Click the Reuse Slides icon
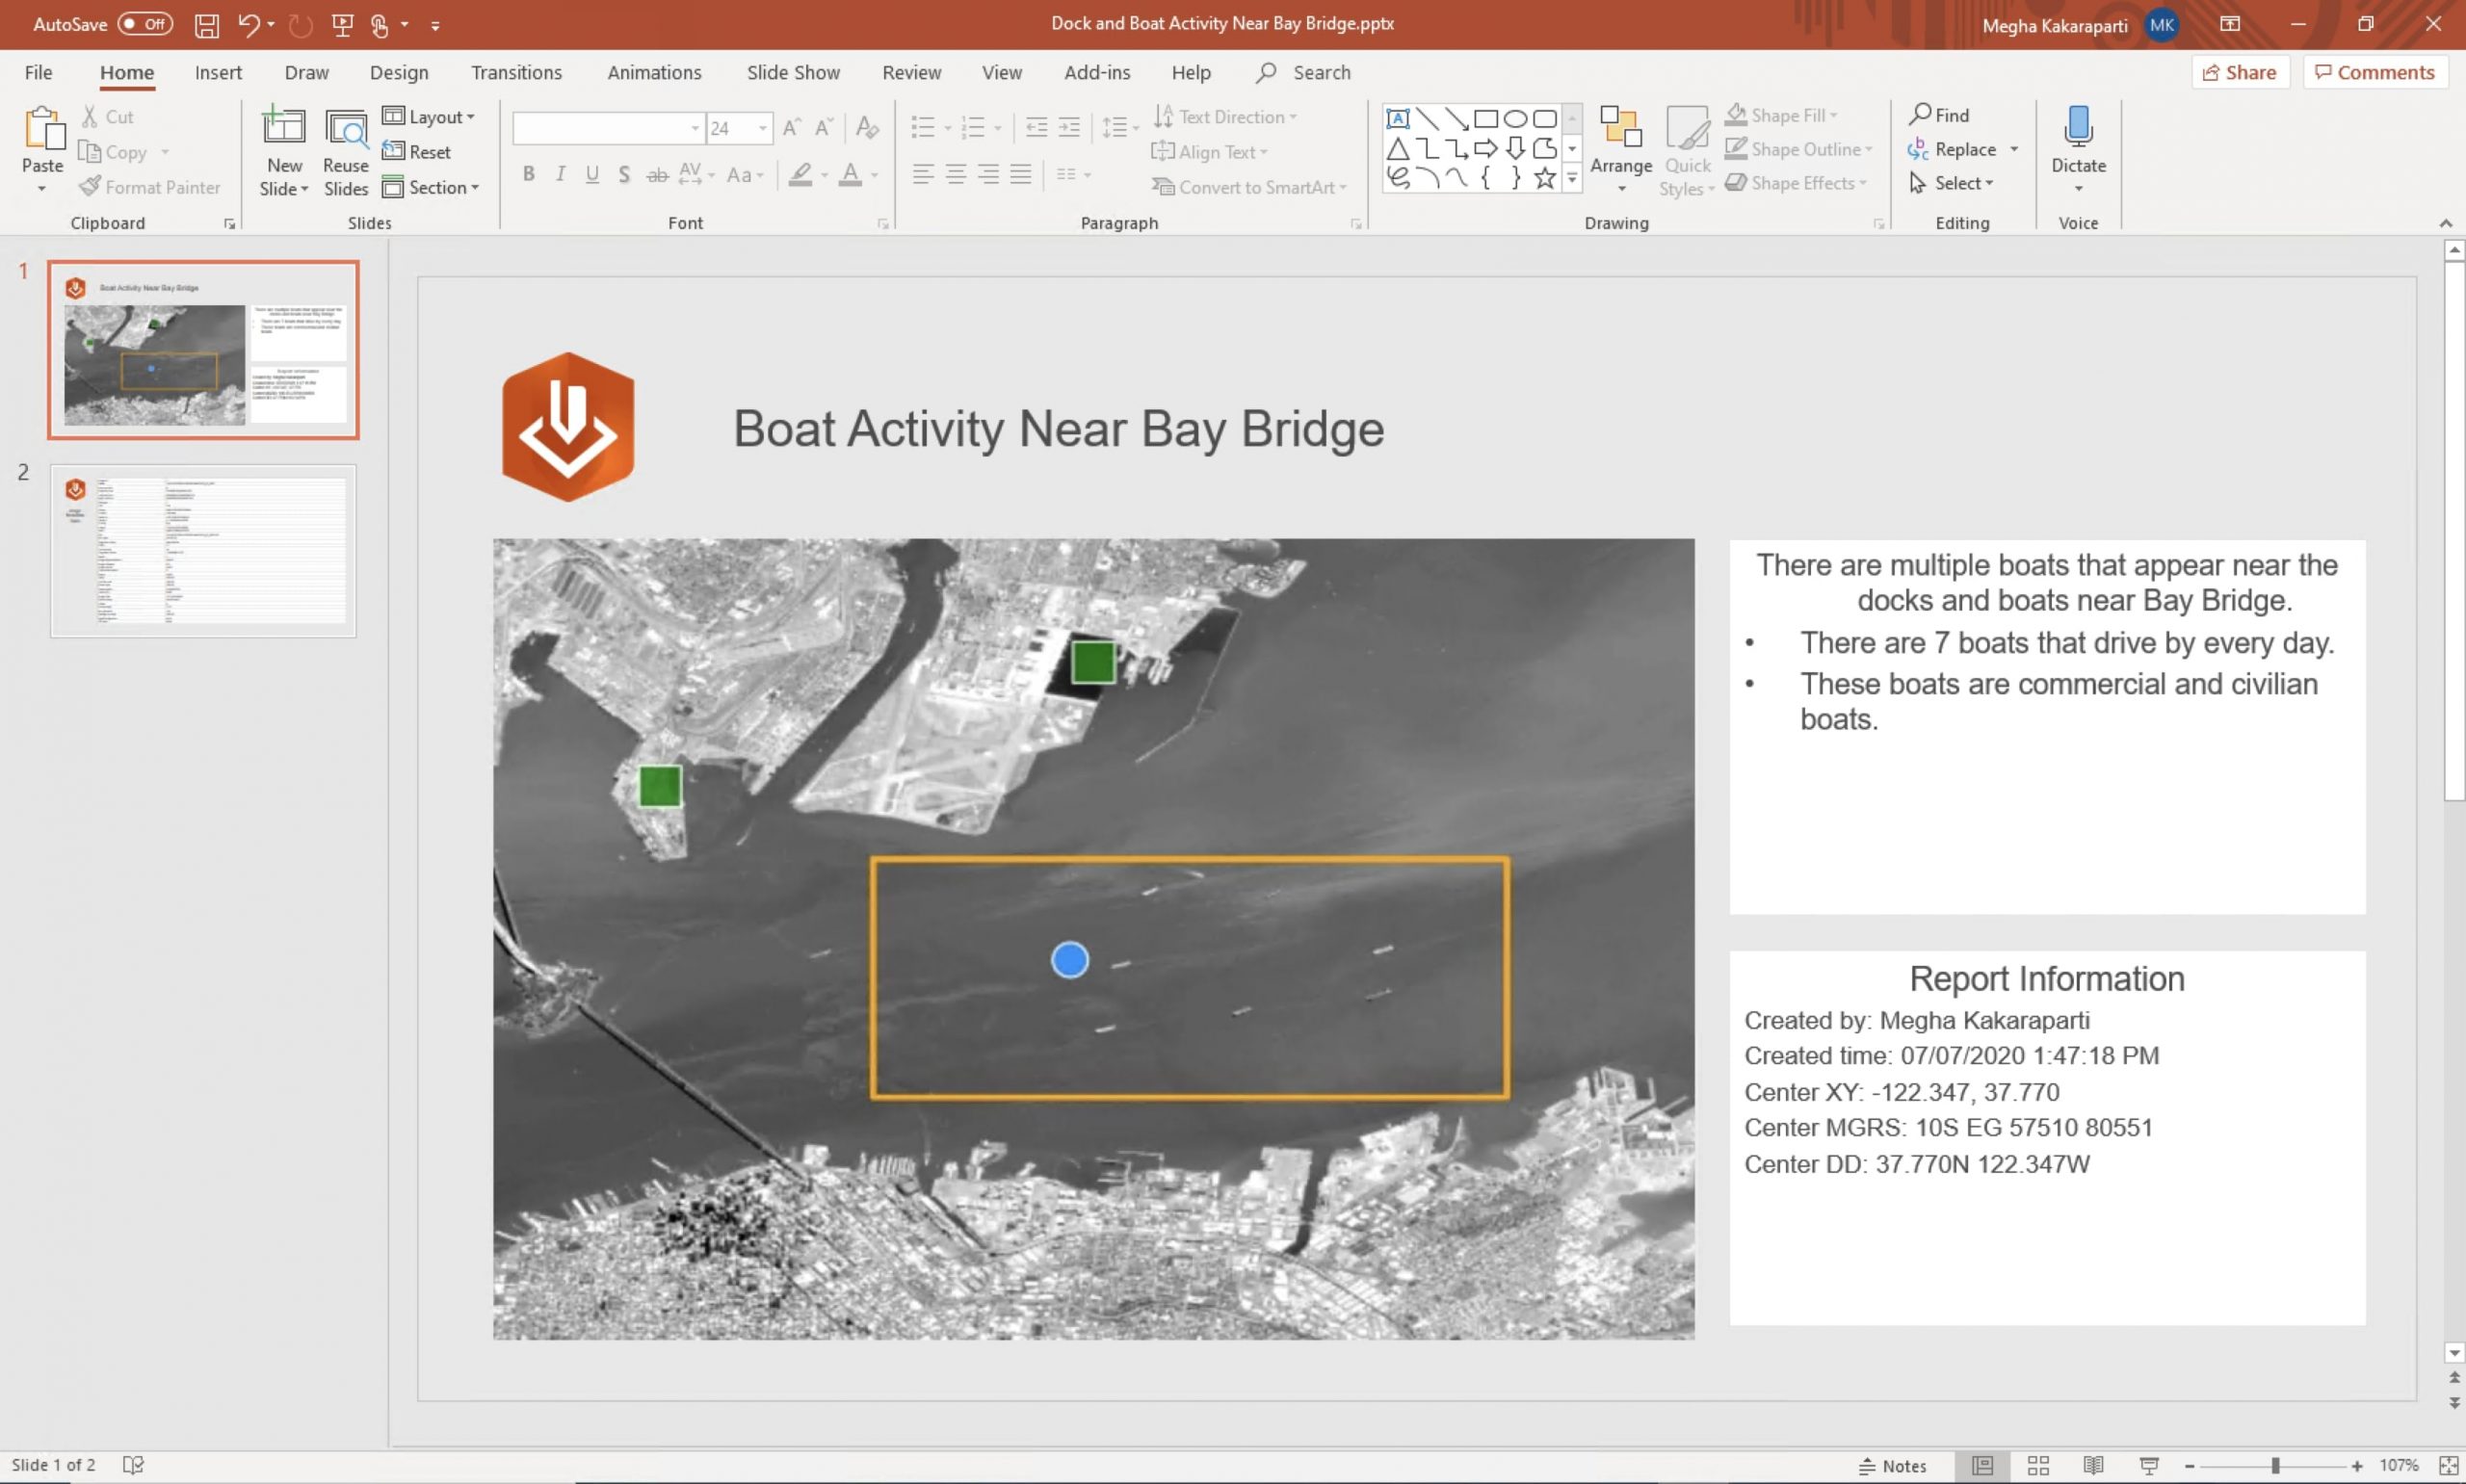The image size is (2466, 1484). (x=346, y=130)
